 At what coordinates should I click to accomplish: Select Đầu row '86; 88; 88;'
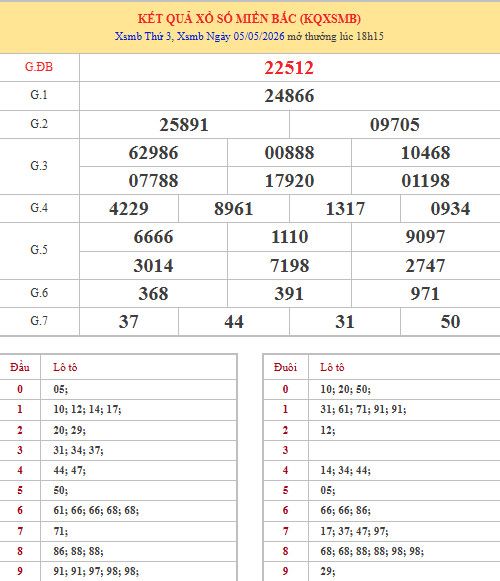[78, 551]
